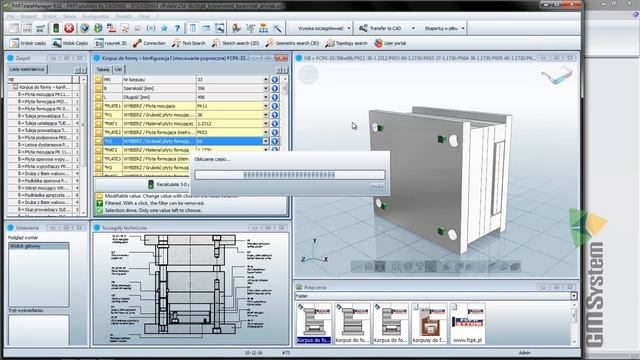Image resolution: width=640 pixels, height=360 pixels.
Task: Open dropdown of highlighted H2 row
Action: click(266, 141)
